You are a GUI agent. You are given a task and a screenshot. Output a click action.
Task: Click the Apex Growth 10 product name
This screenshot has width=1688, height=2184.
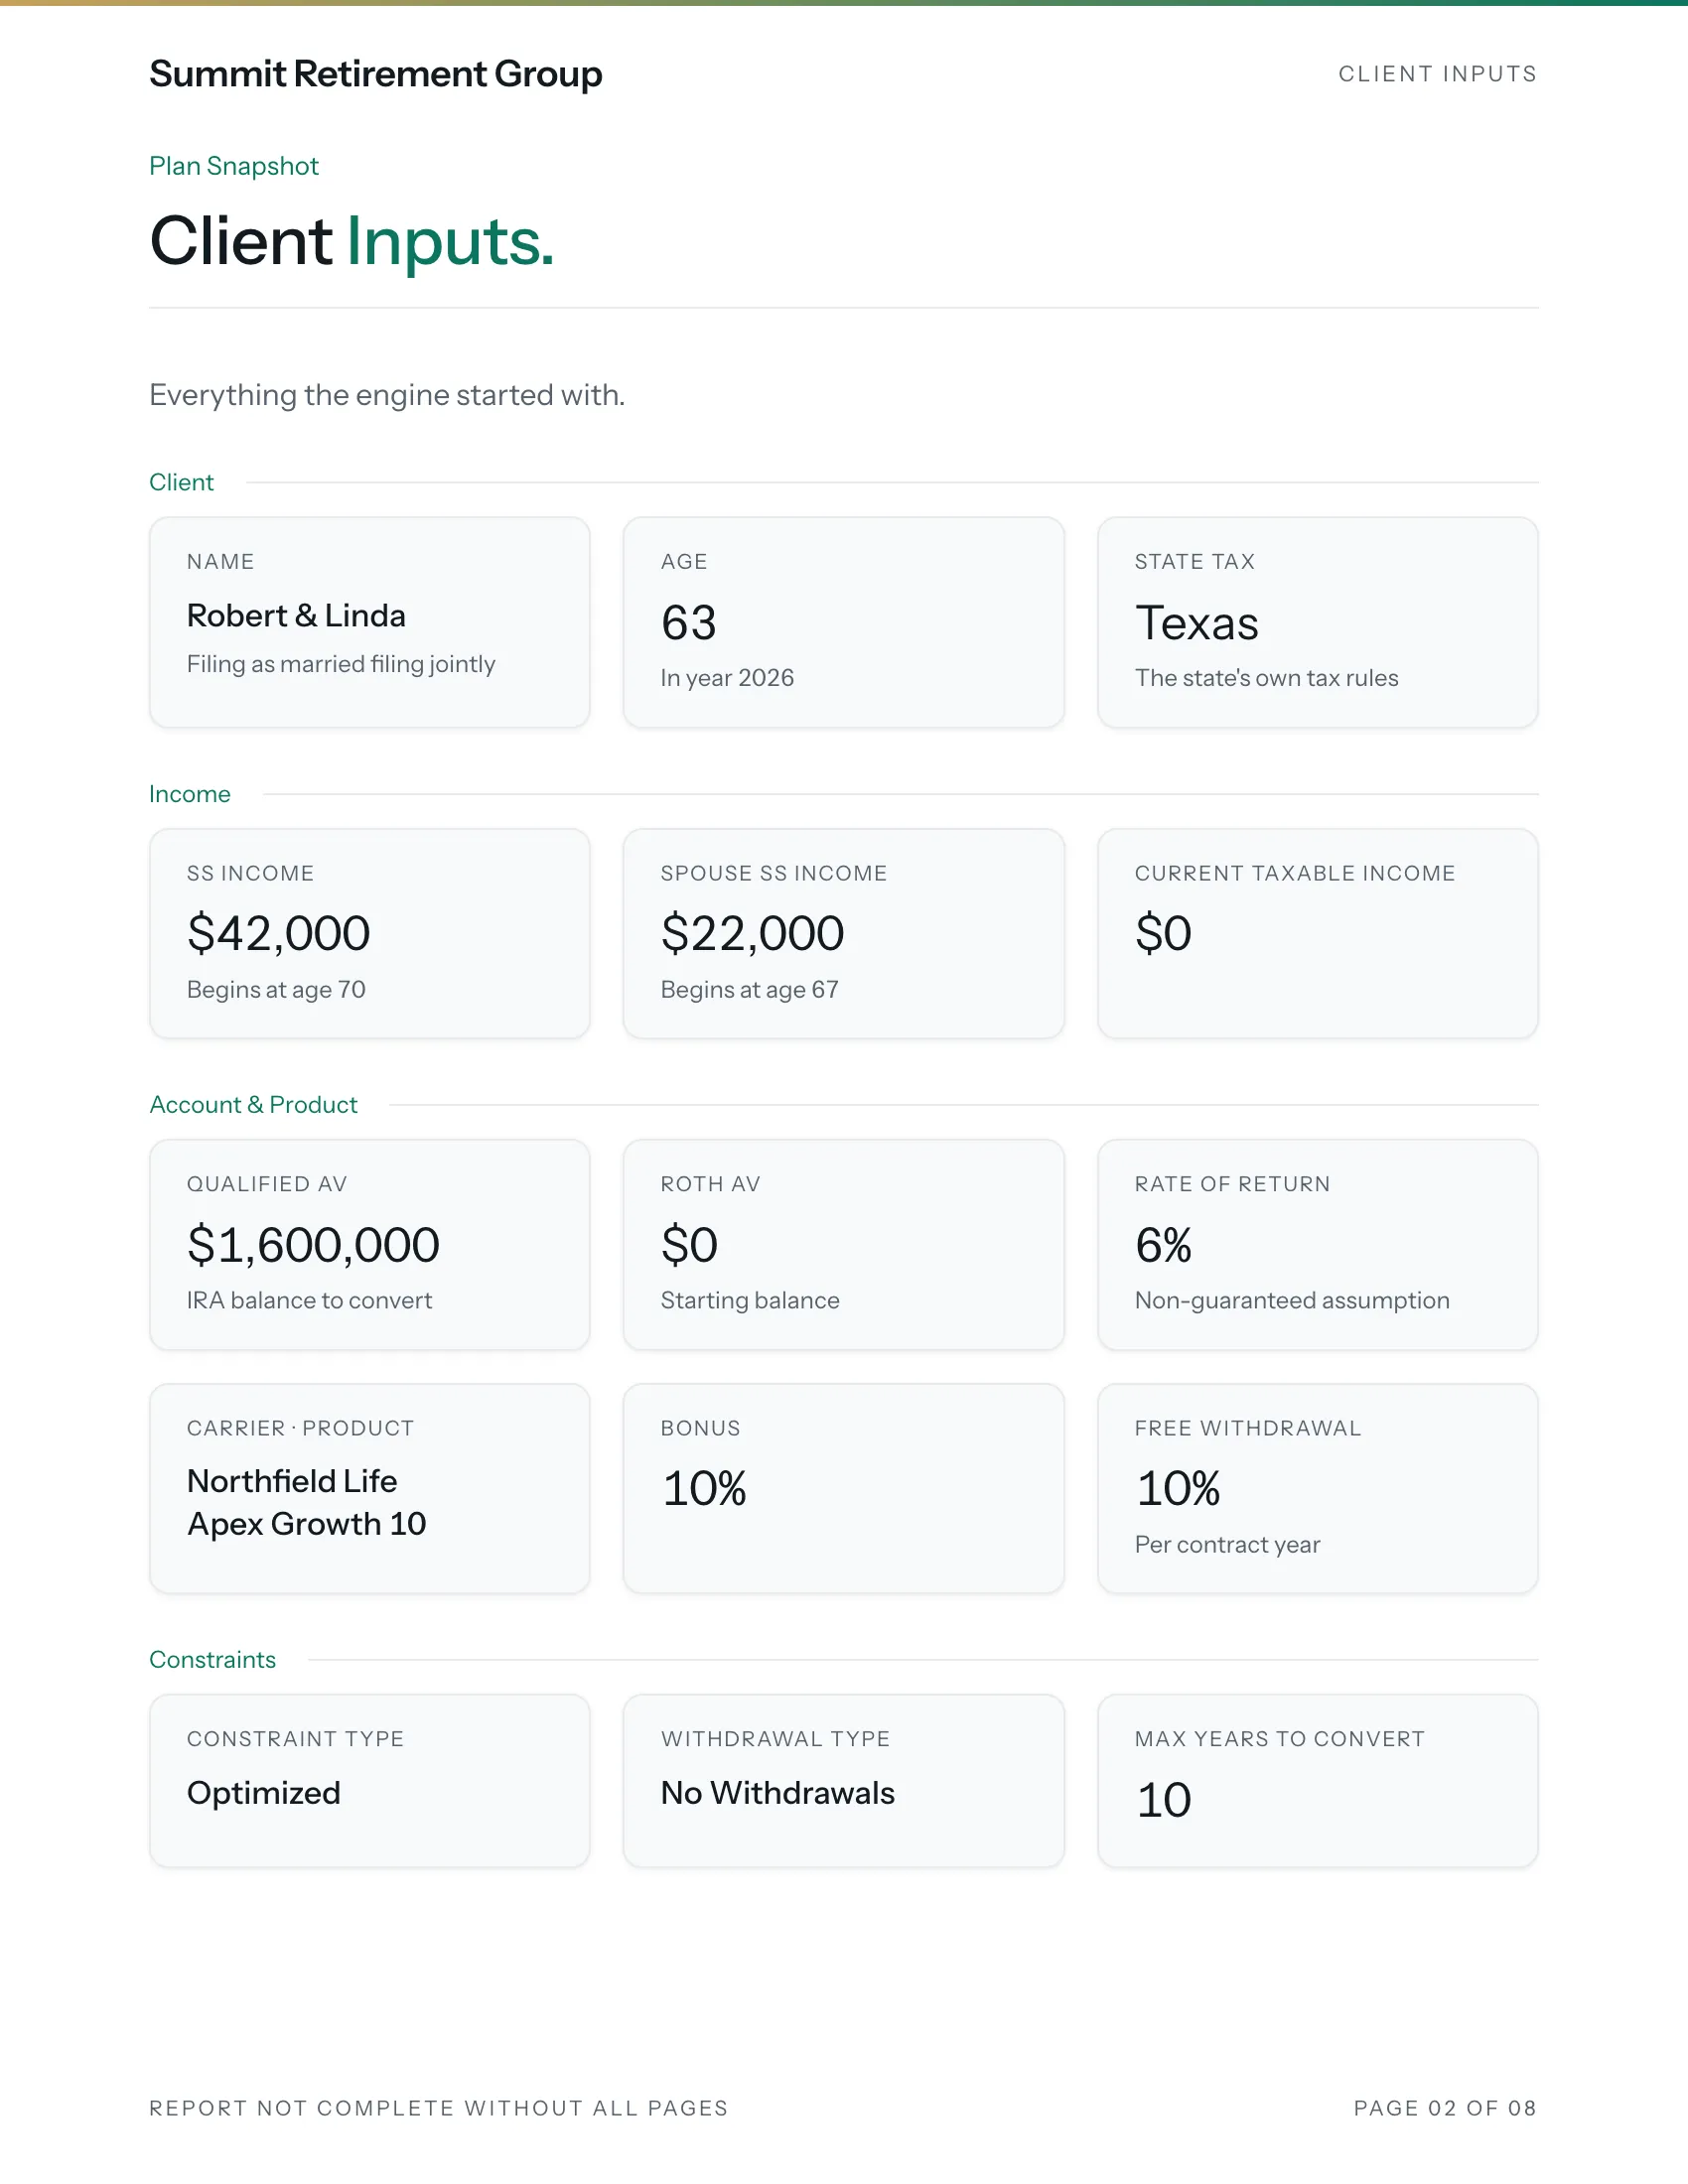pos(306,1524)
